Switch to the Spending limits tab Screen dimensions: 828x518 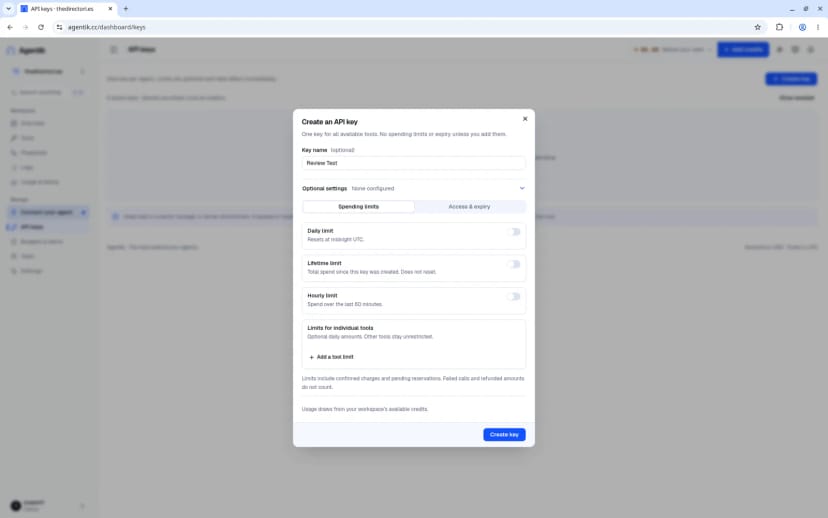(359, 207)
